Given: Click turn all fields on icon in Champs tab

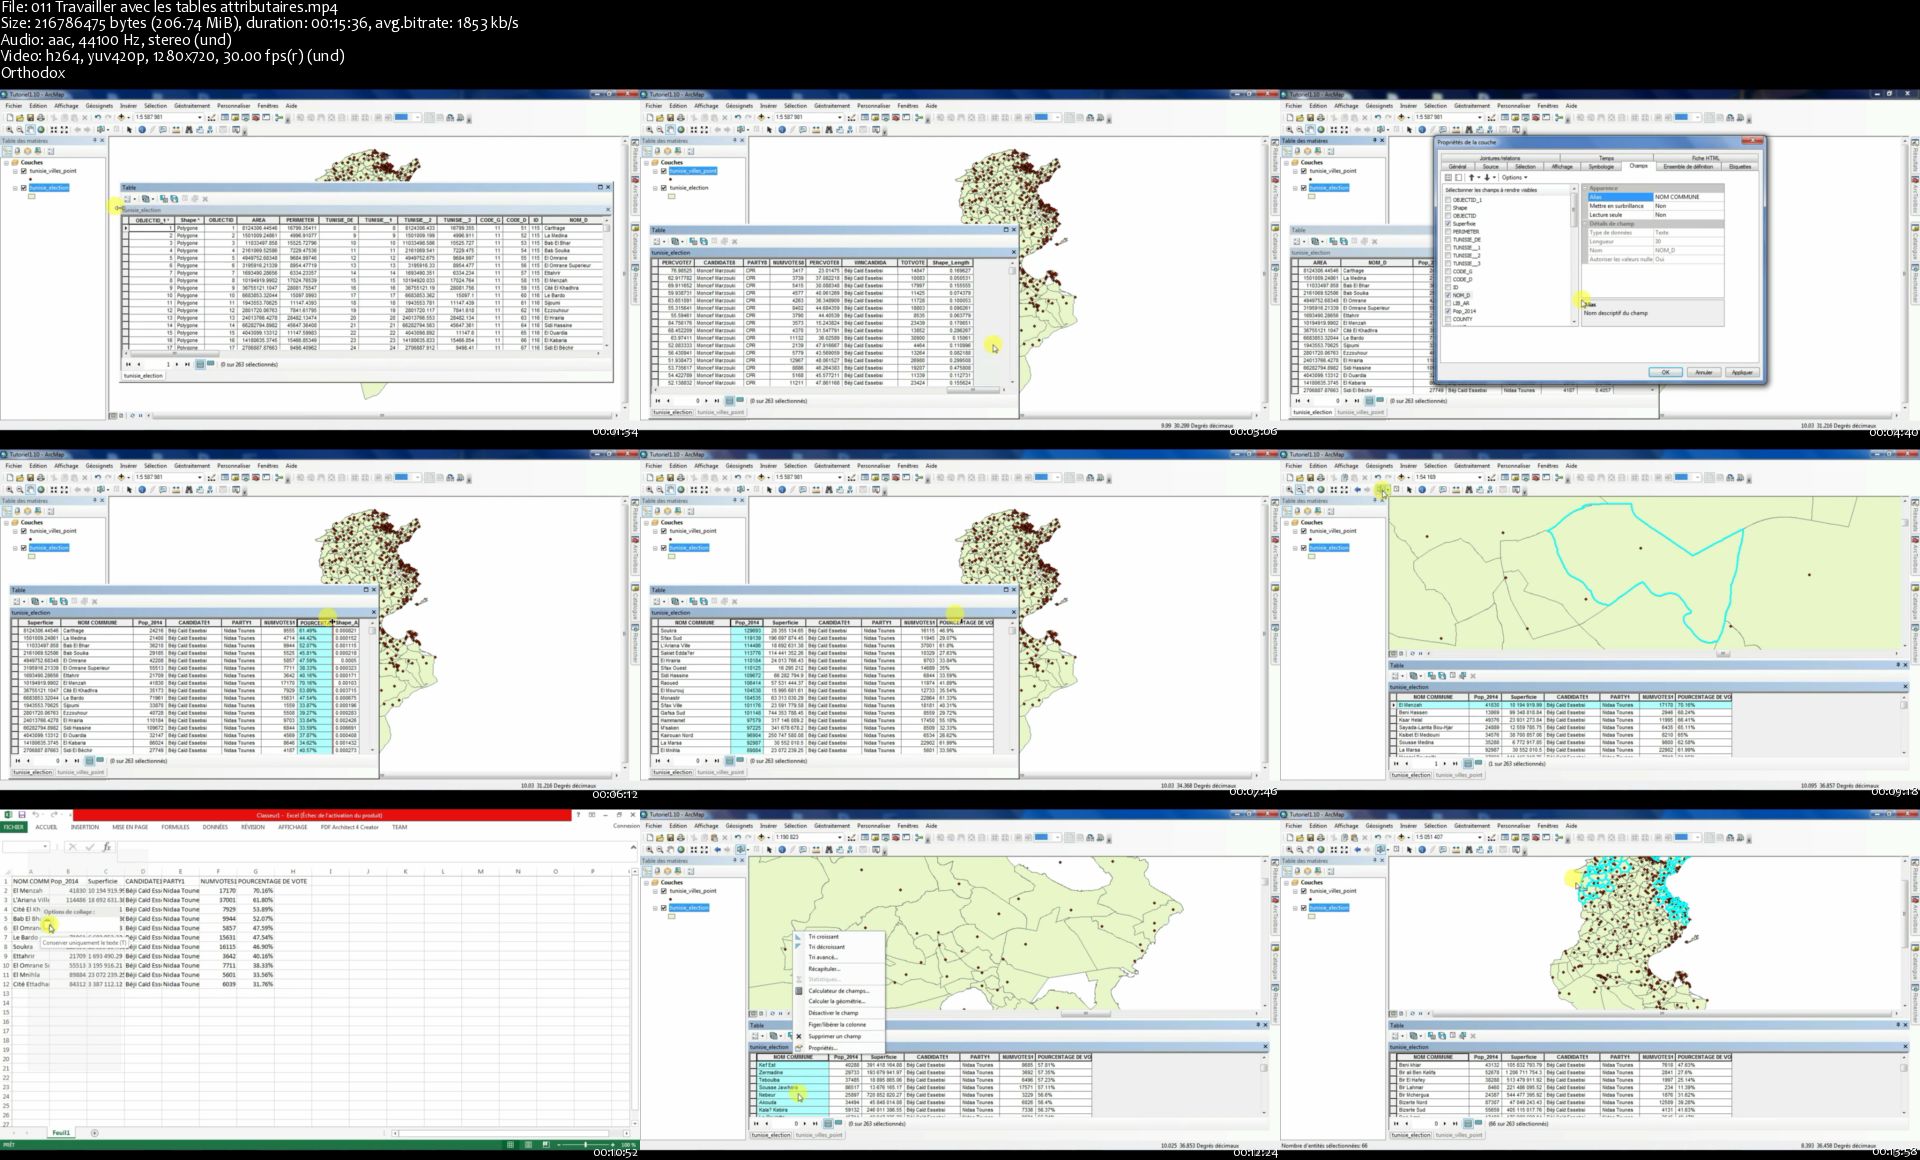Looking at the screenshot, I should coord(1448,177).
